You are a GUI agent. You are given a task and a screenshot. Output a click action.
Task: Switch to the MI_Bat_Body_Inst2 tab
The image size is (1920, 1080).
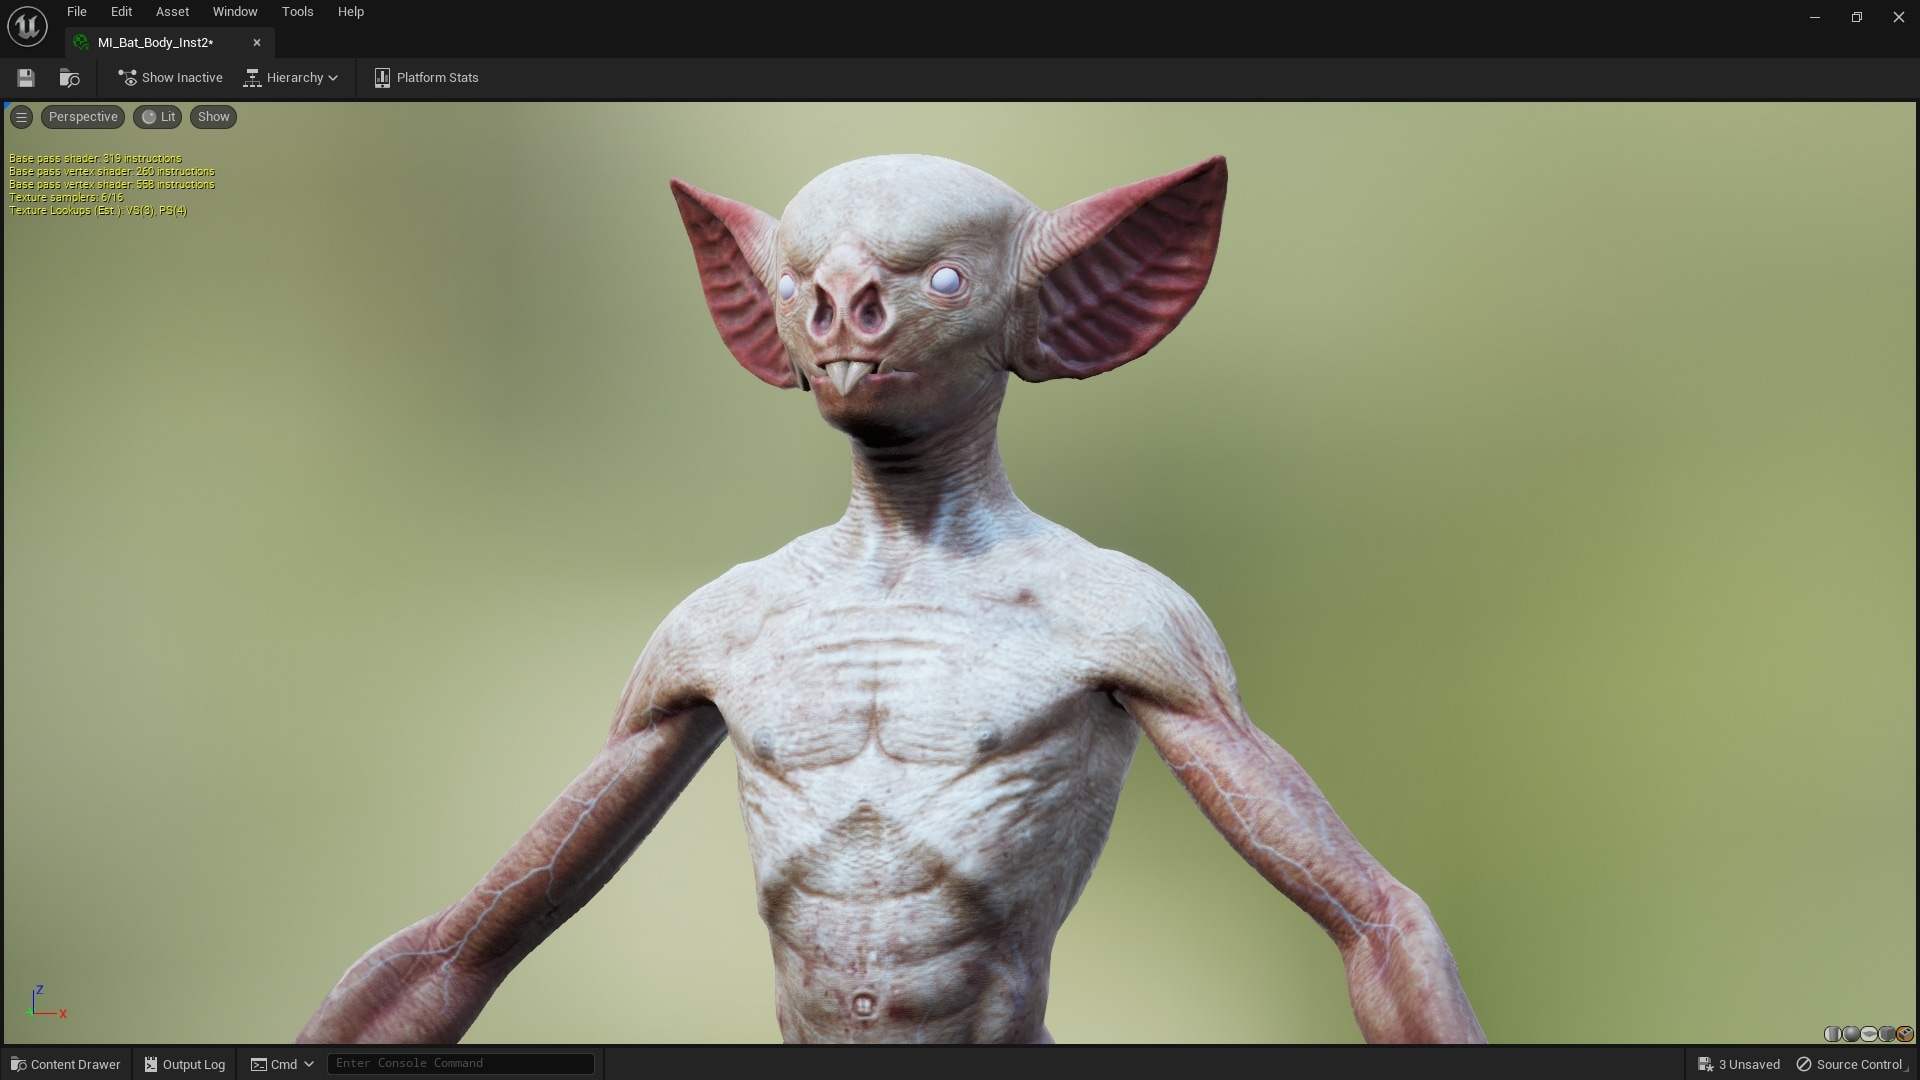point(155,42)
